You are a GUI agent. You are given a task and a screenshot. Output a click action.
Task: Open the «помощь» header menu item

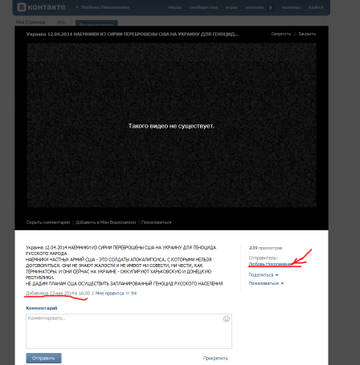point(291,7)
